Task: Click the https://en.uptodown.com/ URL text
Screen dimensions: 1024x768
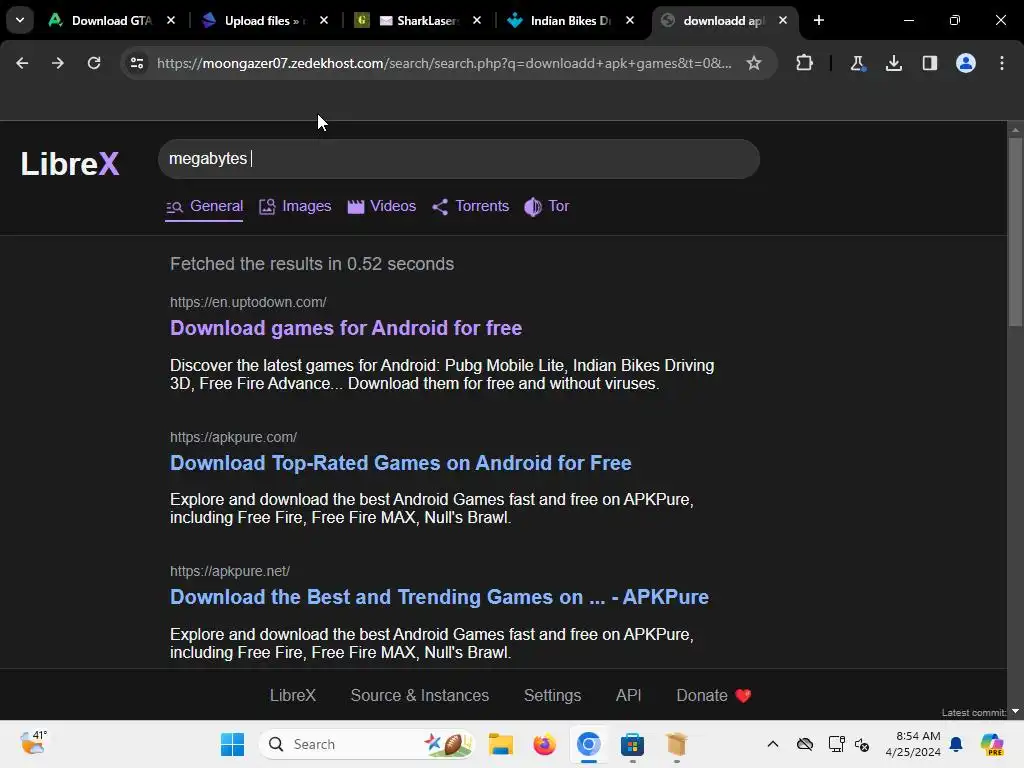Action: pyautogui.click(x=248, y=302)
